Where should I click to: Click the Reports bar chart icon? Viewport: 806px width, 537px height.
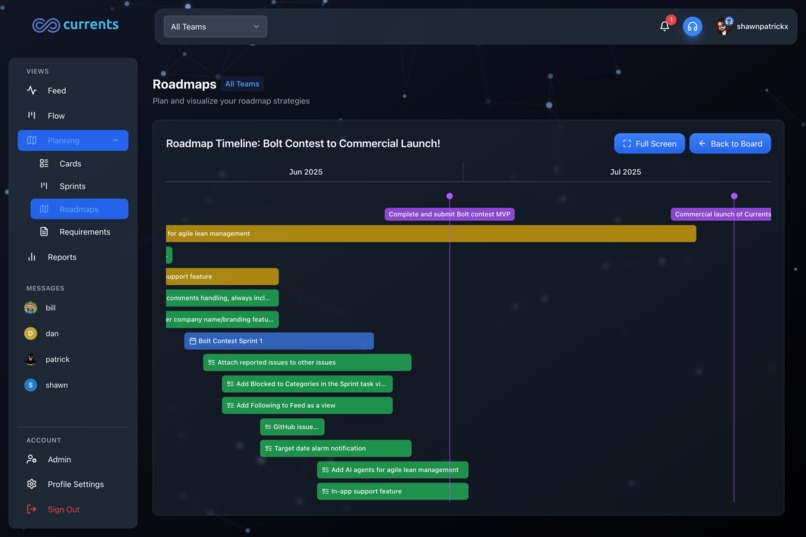point(32,257)
